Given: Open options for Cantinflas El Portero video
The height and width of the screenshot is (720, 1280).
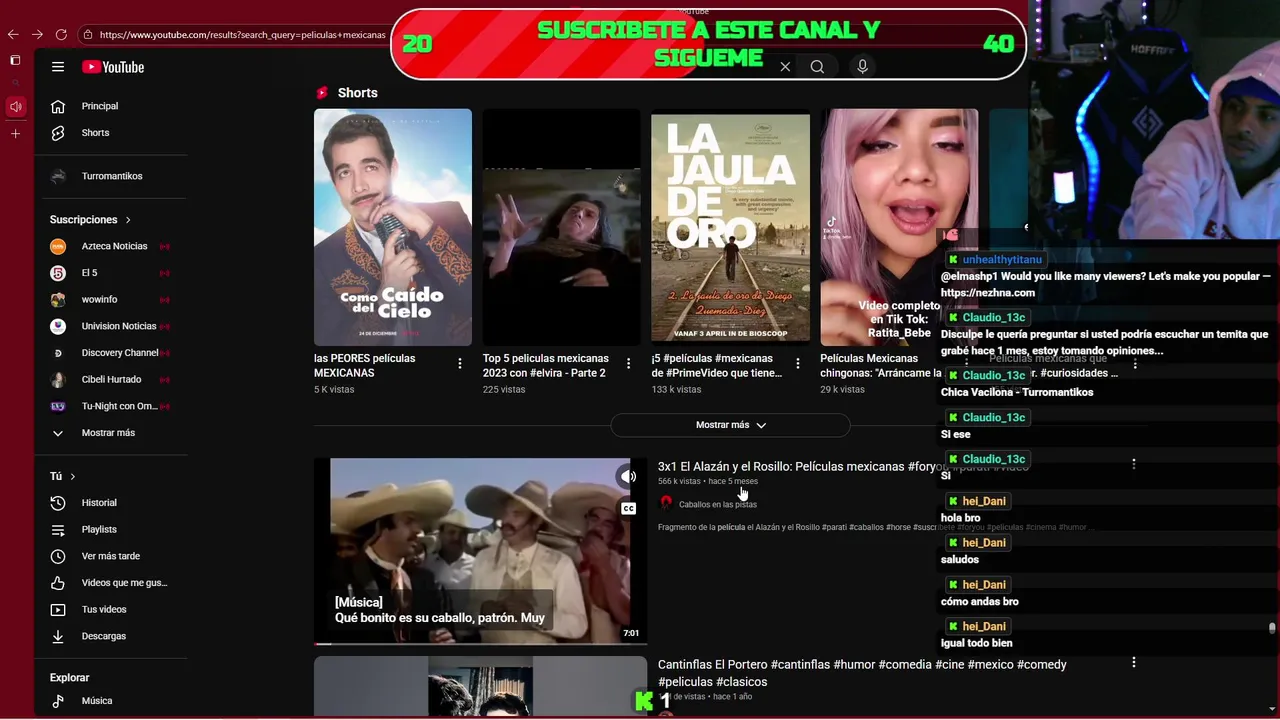Looking at the screenshot, I should point(1133,662).
